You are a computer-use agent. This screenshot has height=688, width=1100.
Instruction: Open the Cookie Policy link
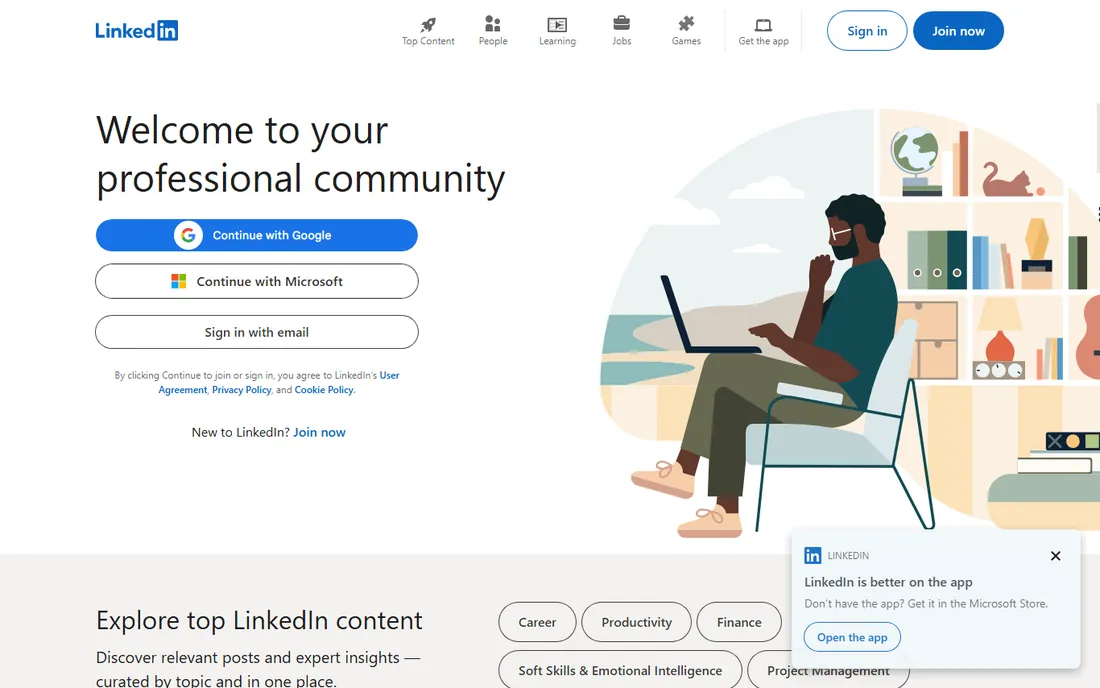[x=324, y=390]
